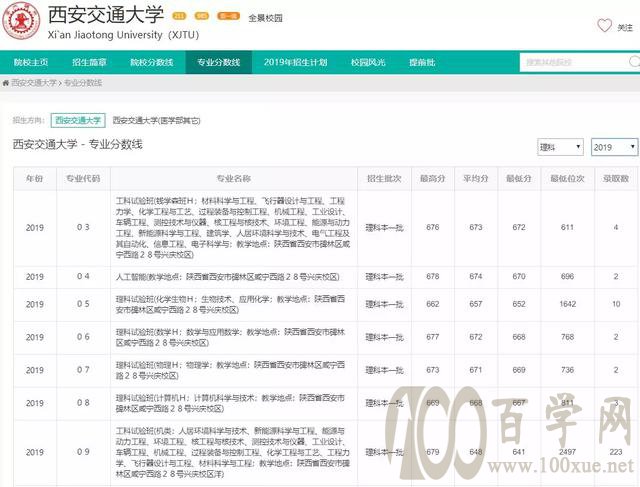Open the 提前批 tab
Viewport: 640px width, 487px height.
click(x=422, y=62)
